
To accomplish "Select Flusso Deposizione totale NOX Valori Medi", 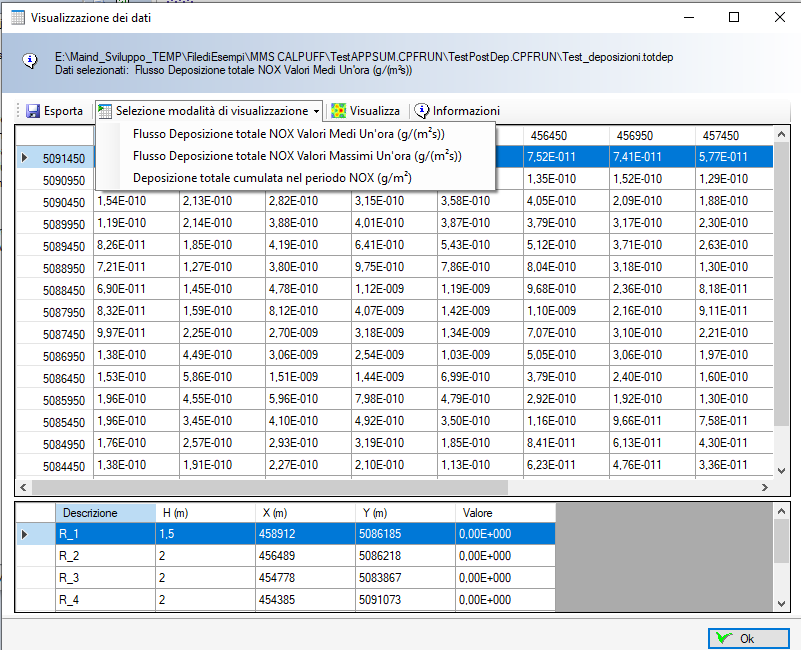I will [289, 134].
